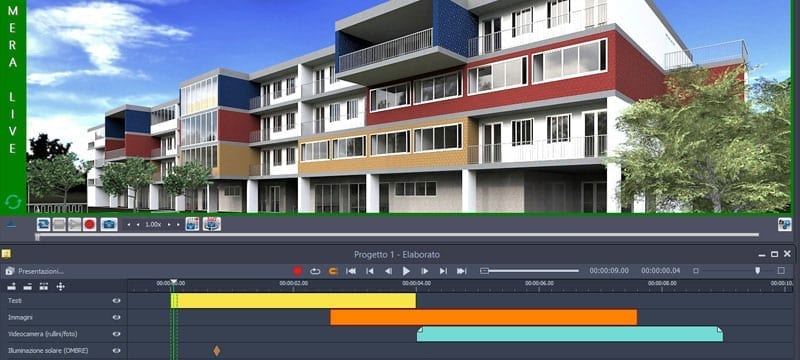Select the cyan Videocamera clip
Screen dimensions: 800x360
[569, 334]
